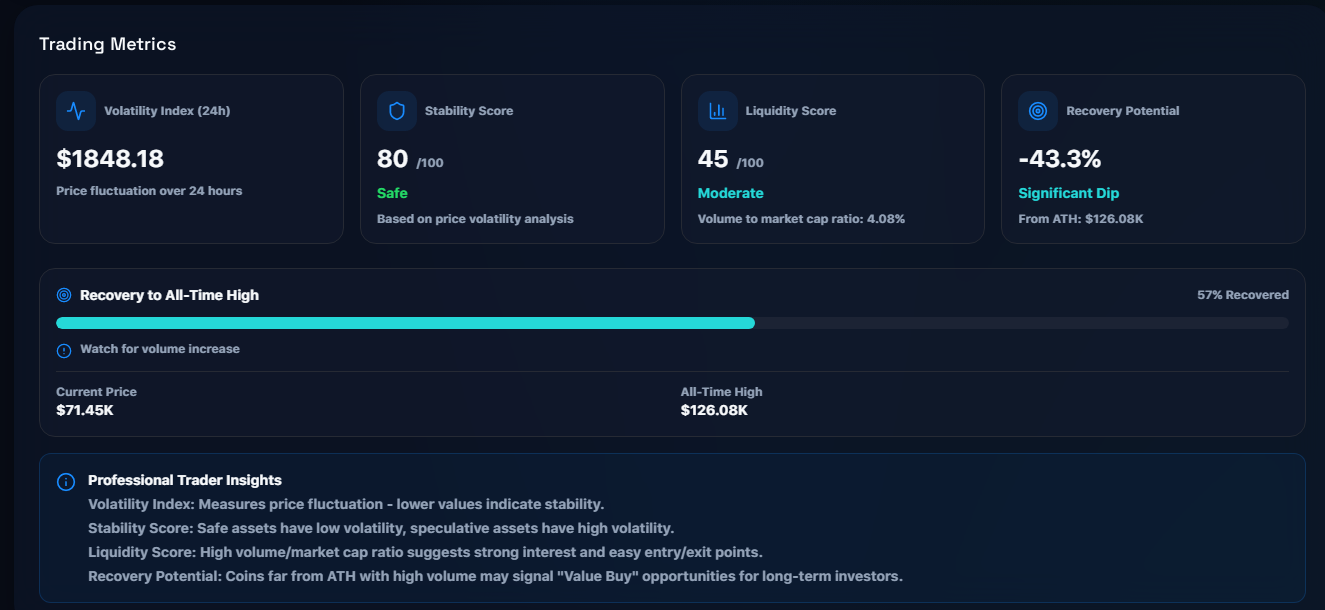
Task: Click the Professional Trader Insights info icon
Action: pyautogui.click(x=65, y=481)
